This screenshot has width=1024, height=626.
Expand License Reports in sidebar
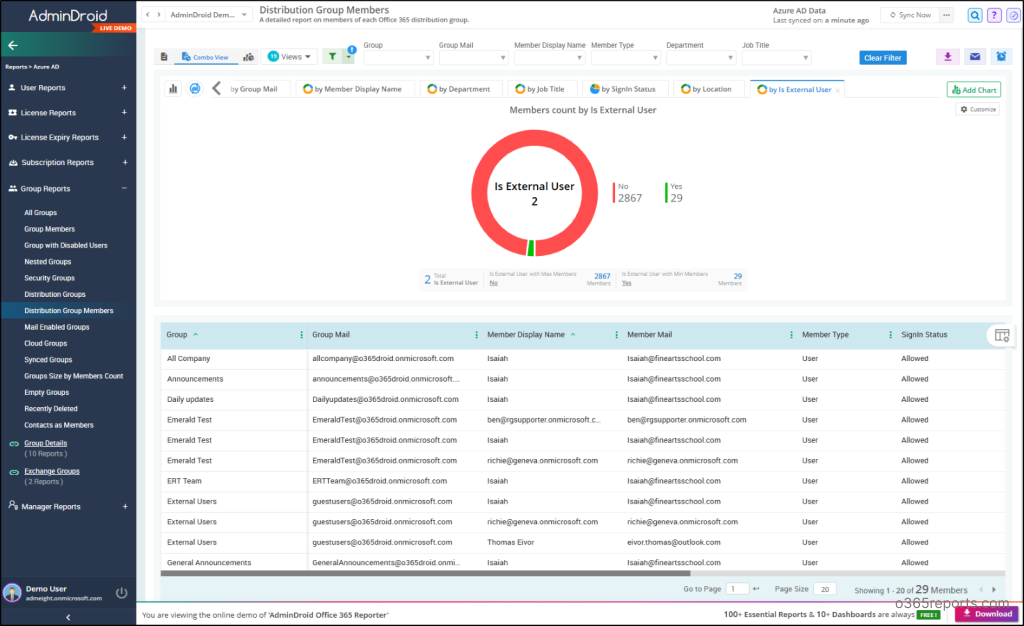(x=124, y=112)
